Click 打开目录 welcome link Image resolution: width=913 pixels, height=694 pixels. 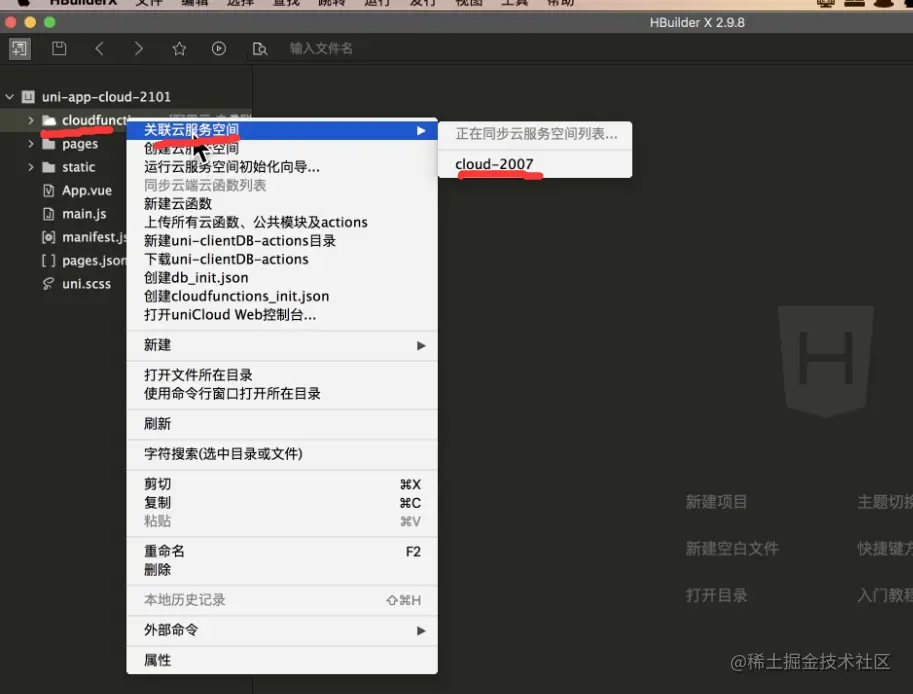[x=716, y=596]
